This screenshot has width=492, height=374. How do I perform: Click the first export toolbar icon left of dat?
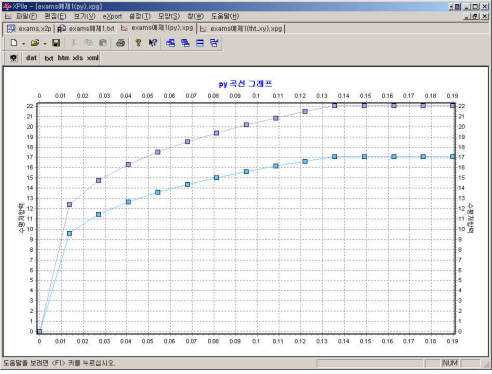coord(13,58)
